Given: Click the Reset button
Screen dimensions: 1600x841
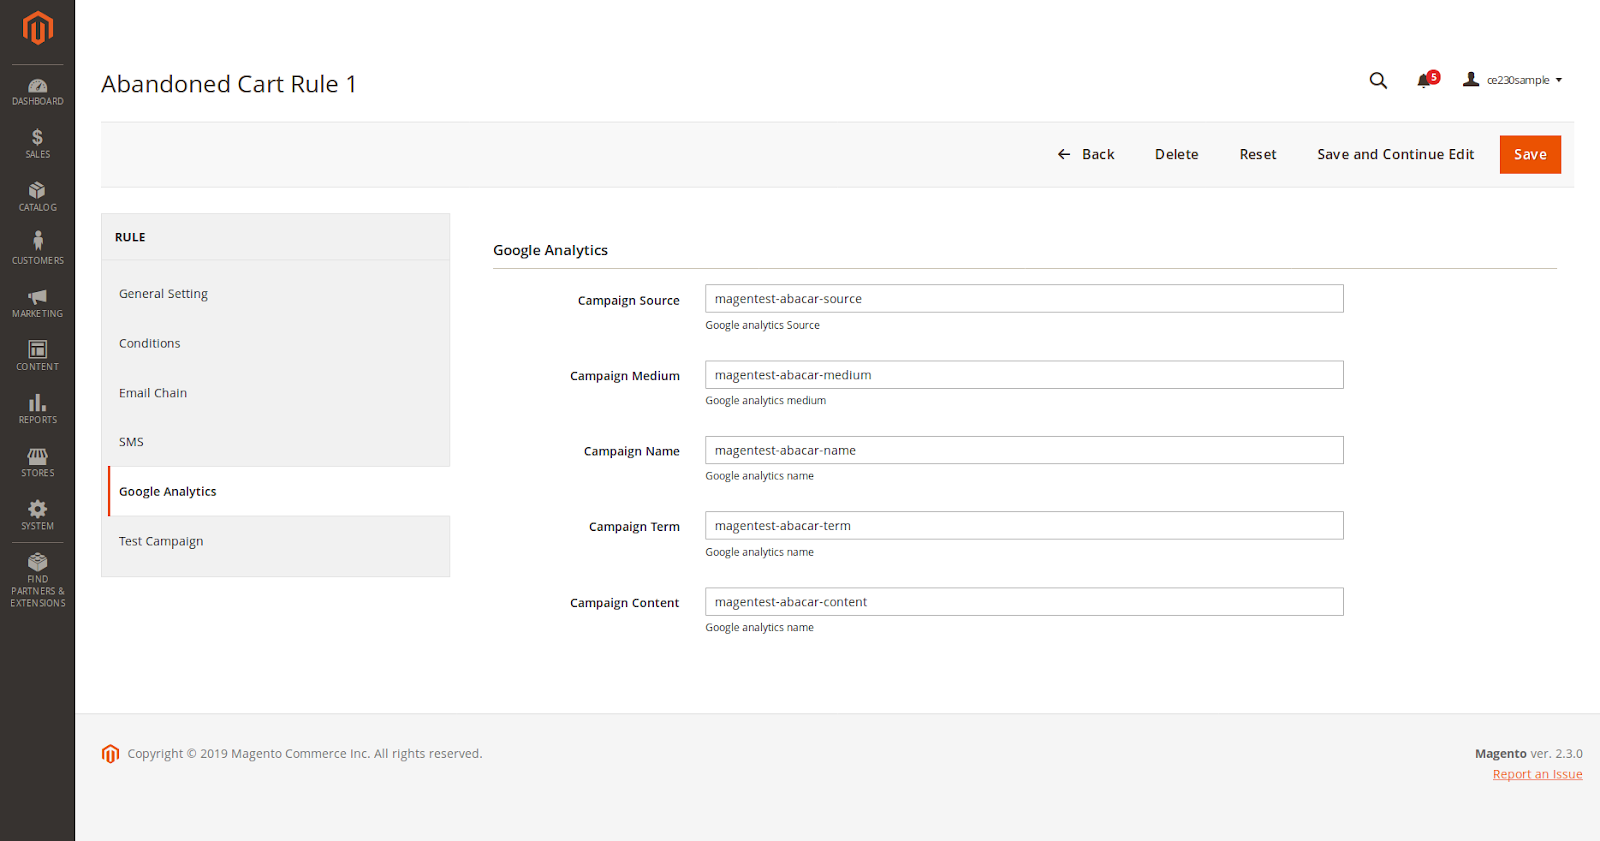Looking at the screenshot, I should click(x=1258, y=154).
